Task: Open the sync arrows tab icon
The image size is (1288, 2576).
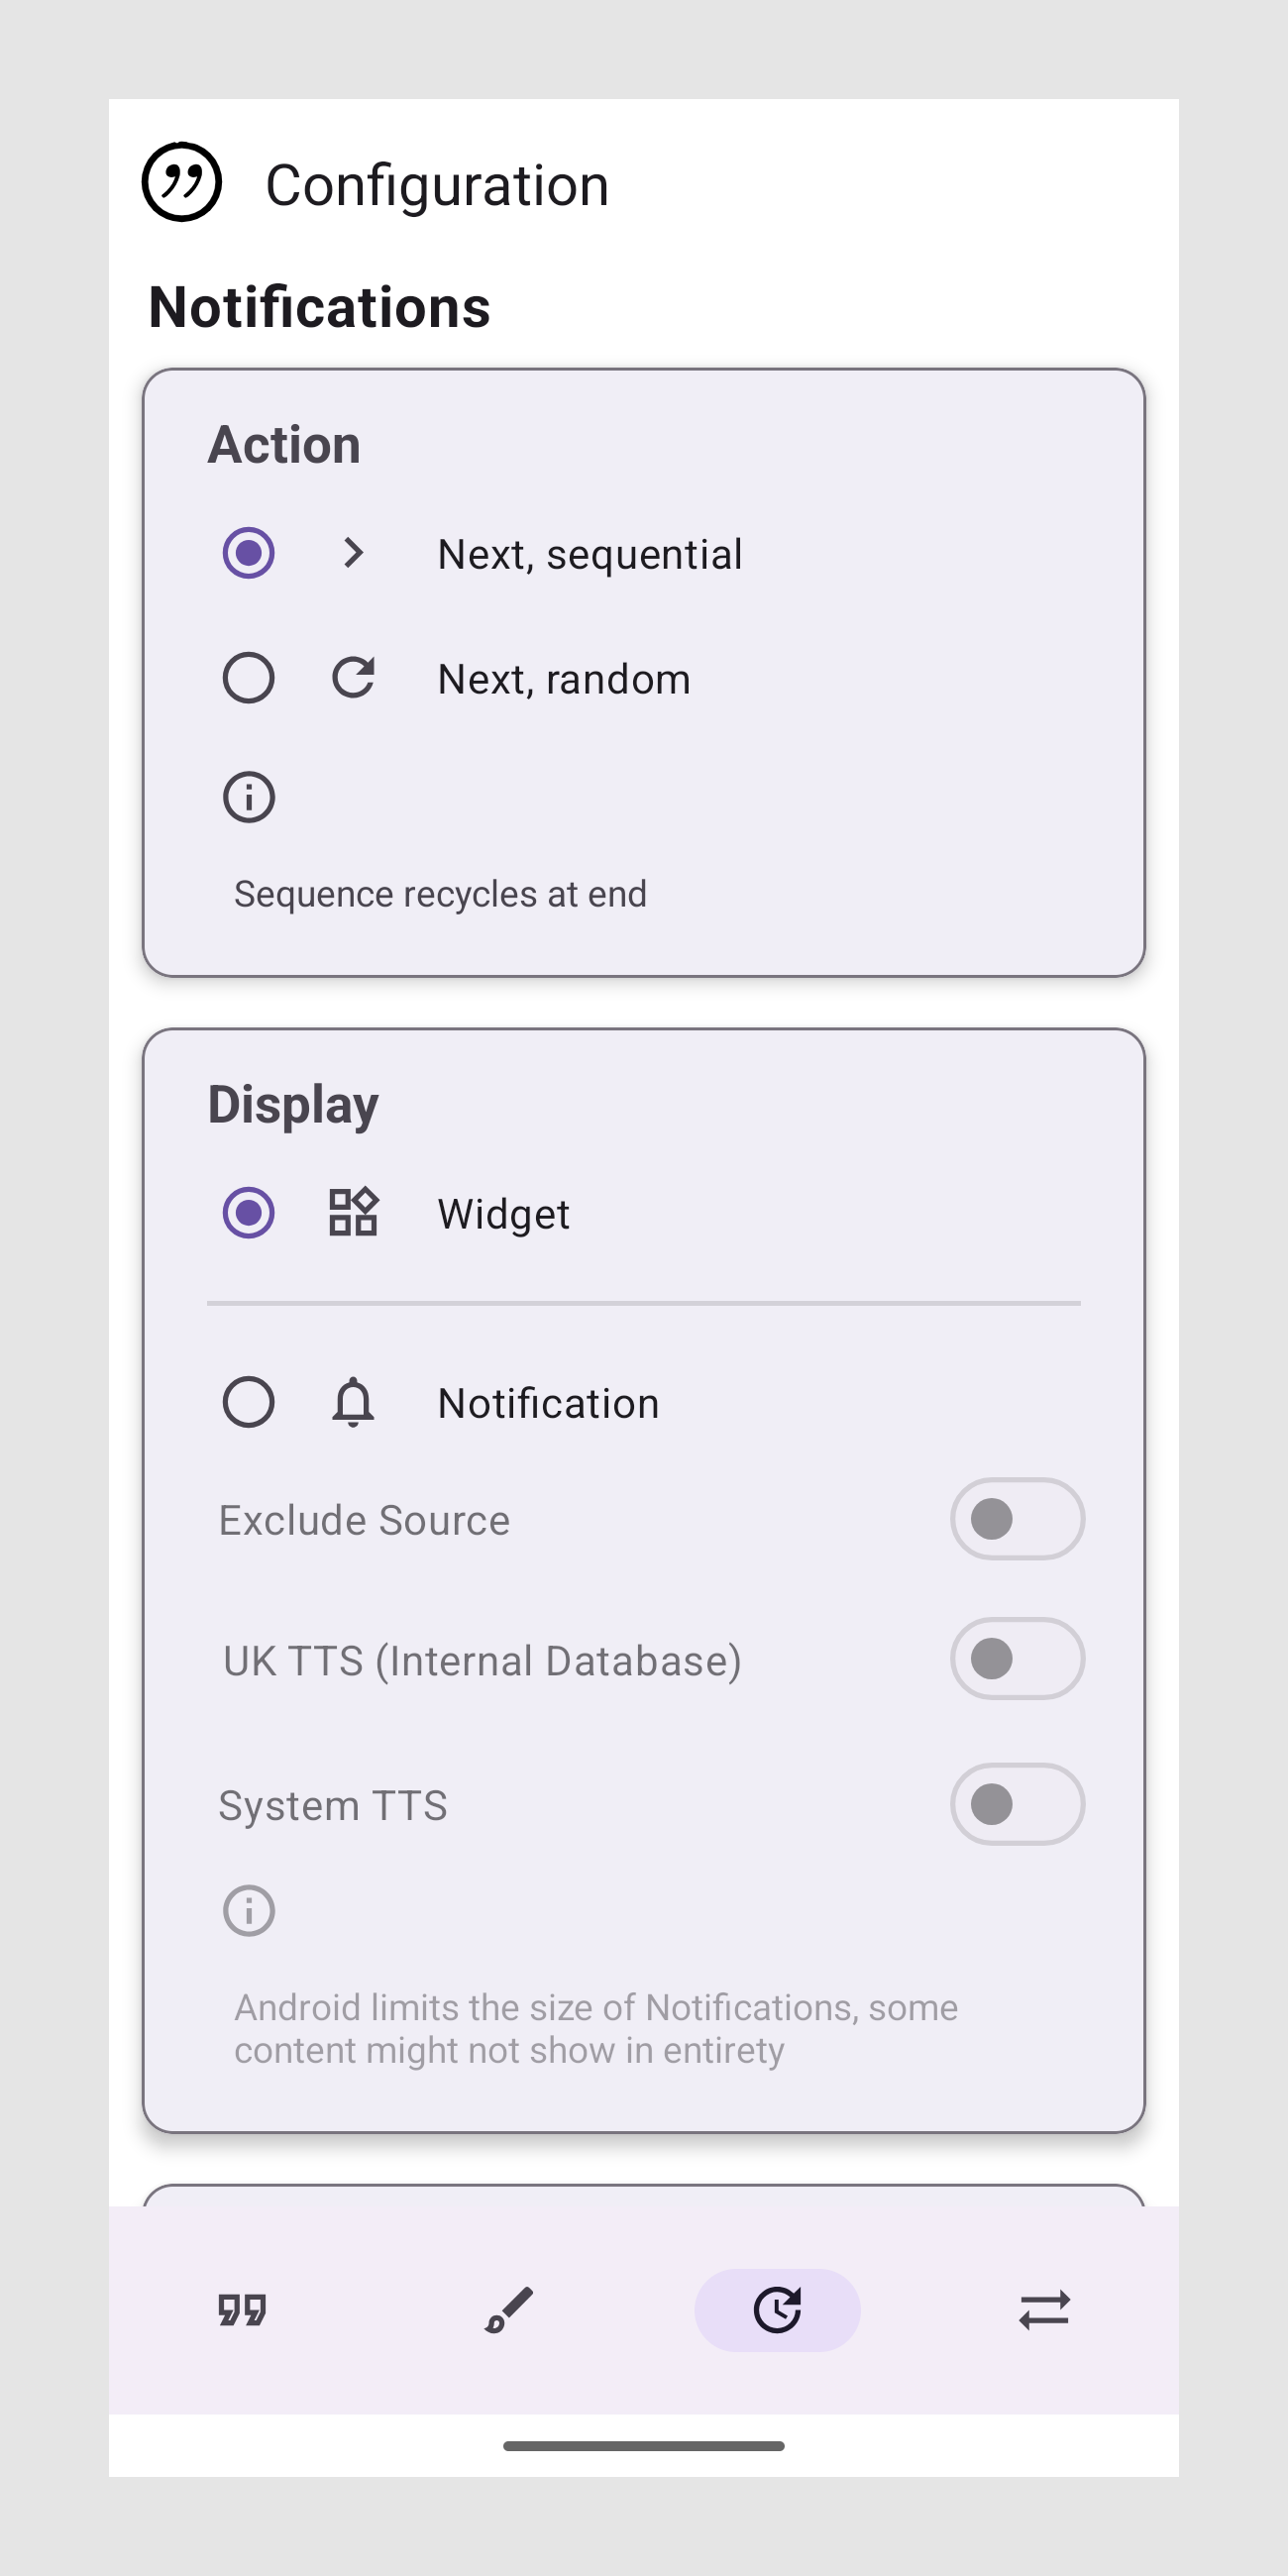Action: coord(1044,2310)
